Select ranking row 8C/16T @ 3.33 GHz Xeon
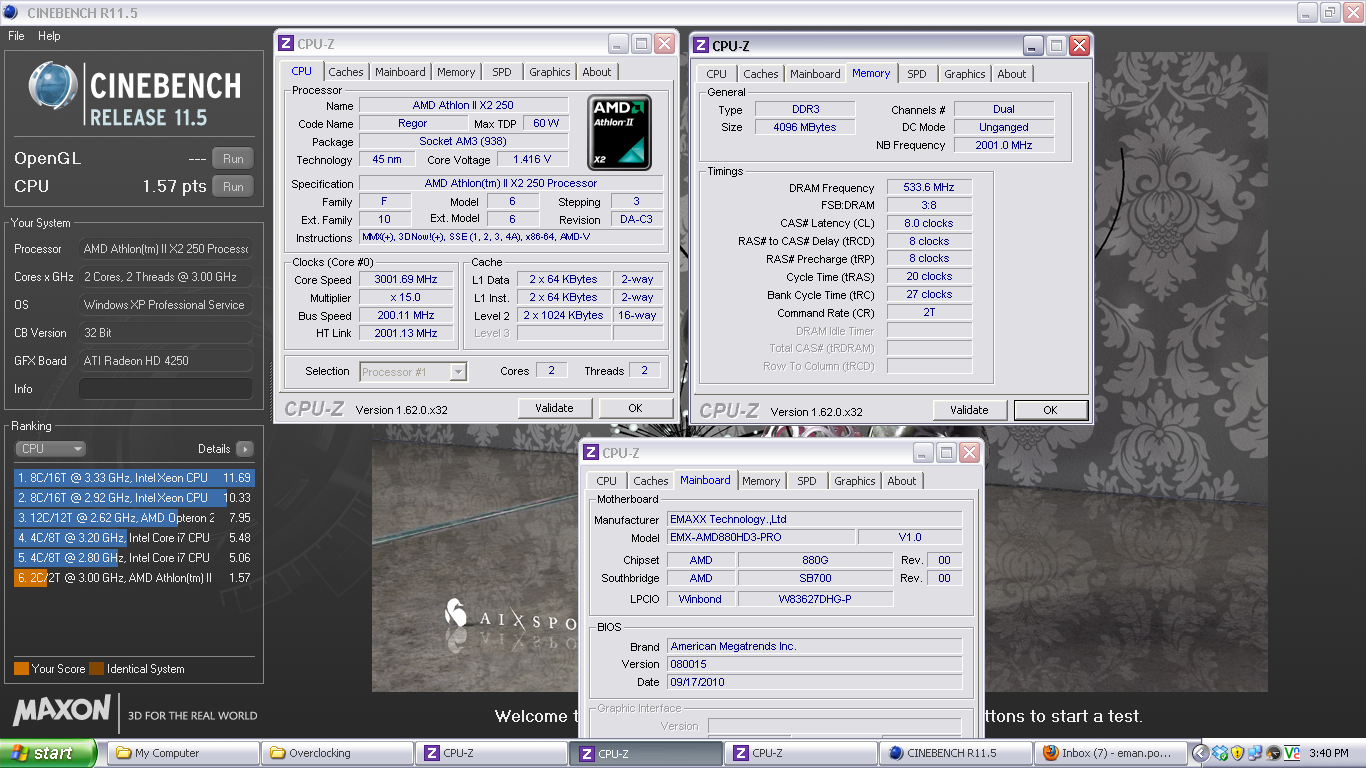1366x768 pixels. (x=134, y=478)
